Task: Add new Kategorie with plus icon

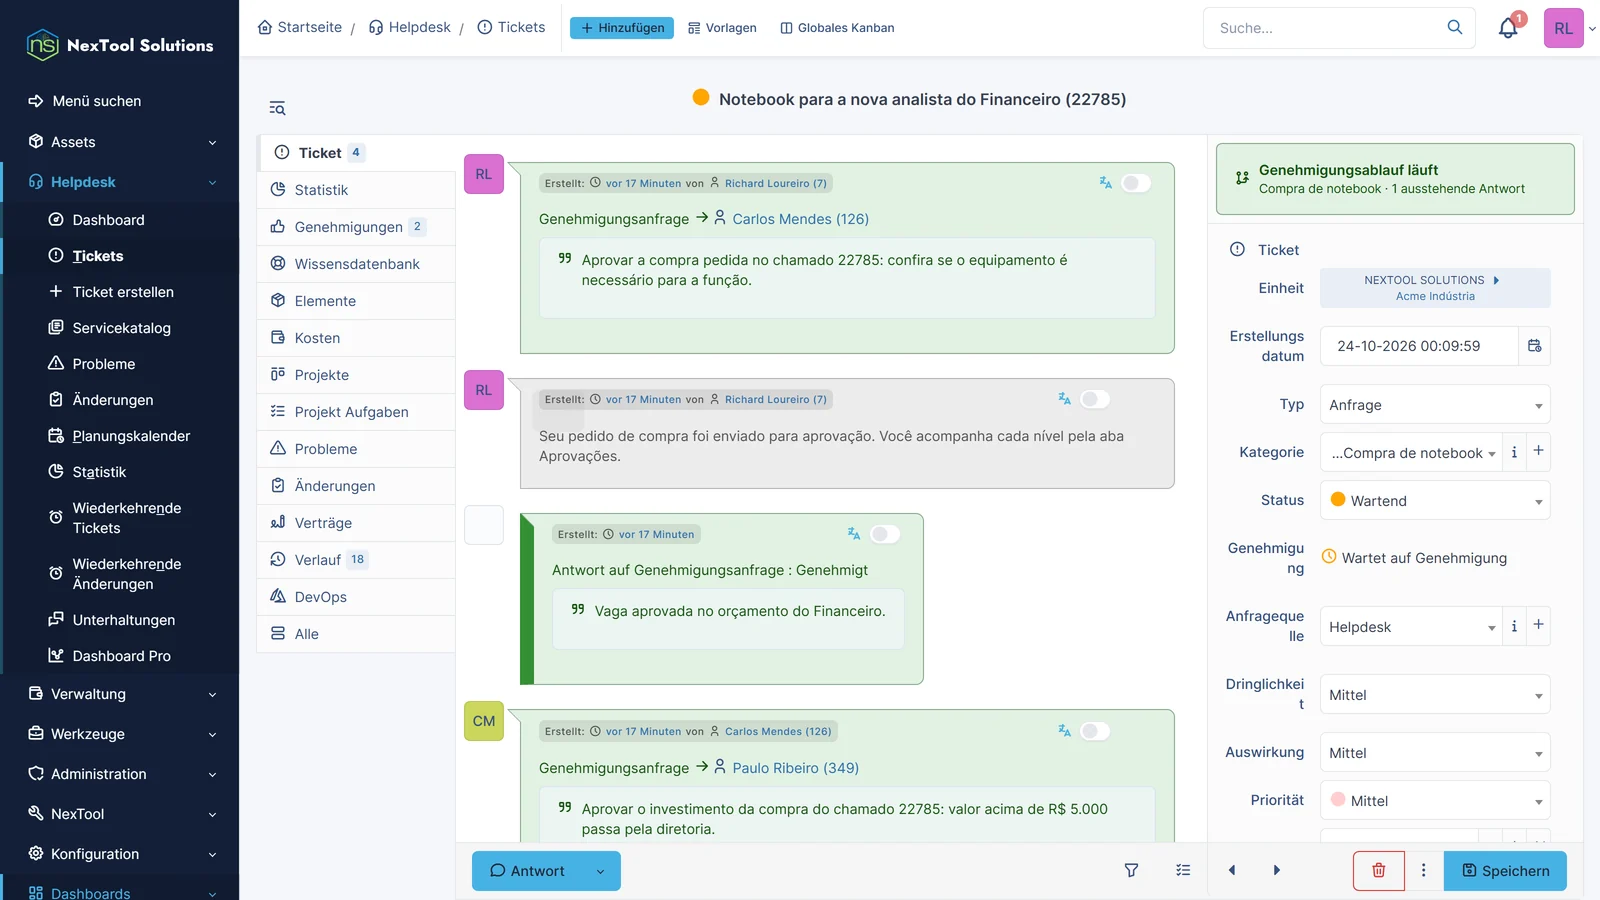Action: coord(1538,451)
